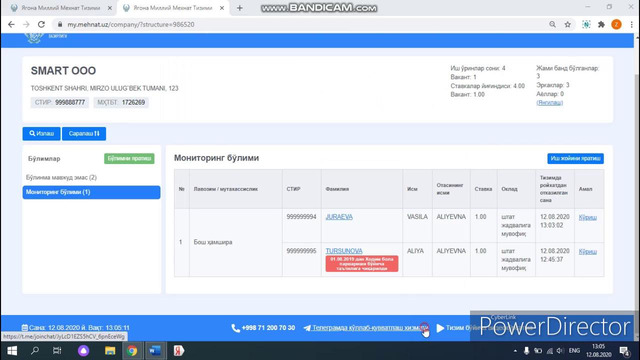
Task: Open TURSUNOVA employee link
Action: point(344,251)
